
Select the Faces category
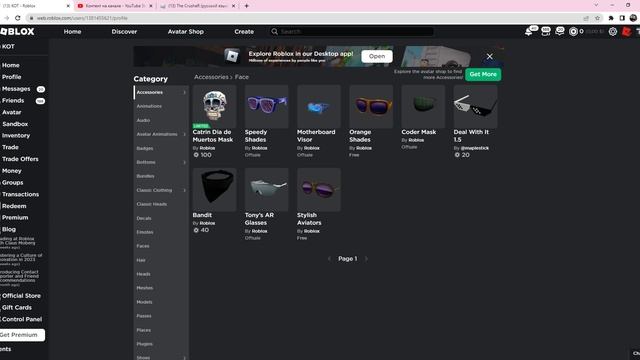[x=143, y=246]
